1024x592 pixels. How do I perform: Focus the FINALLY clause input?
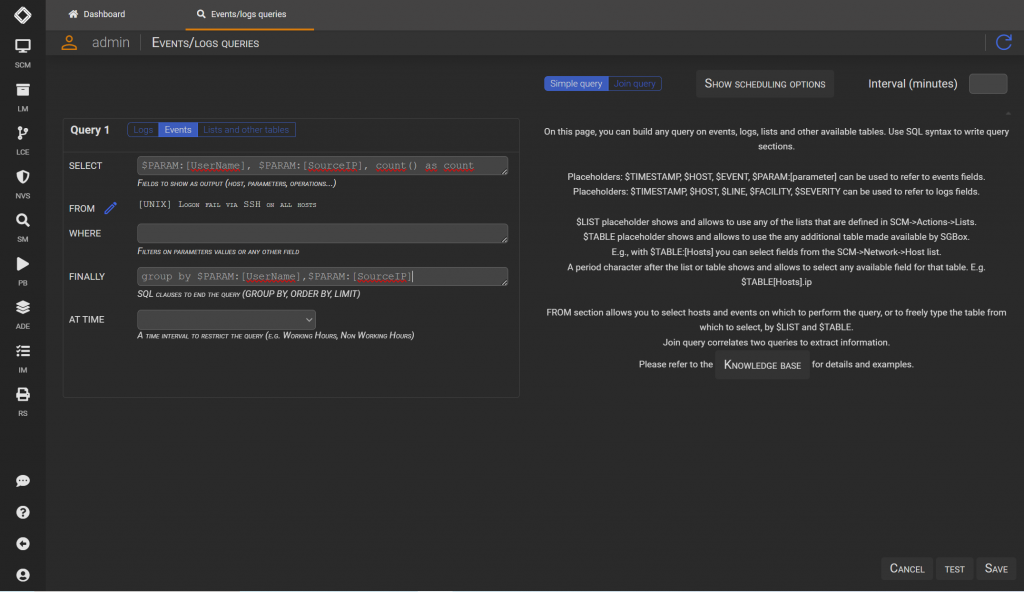pyautogui.click(x=322, y=276)
